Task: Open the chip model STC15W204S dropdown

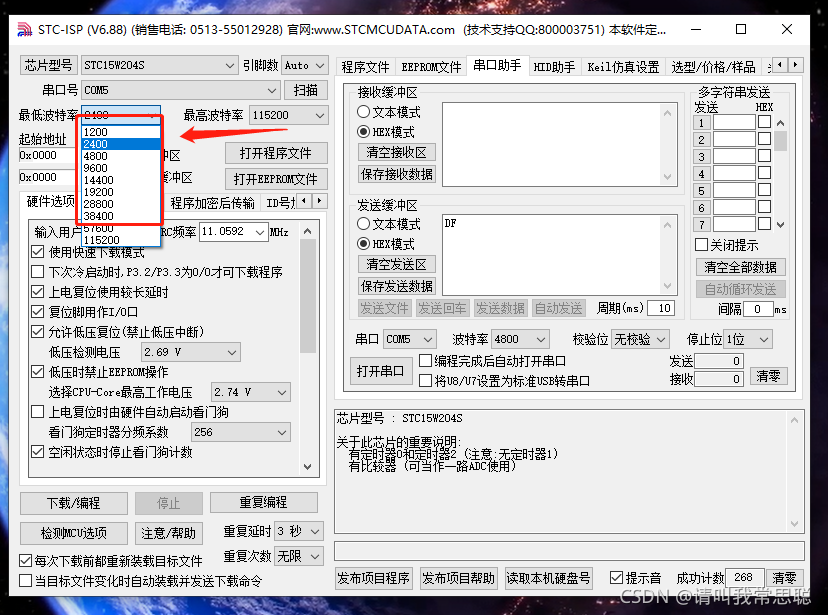Action: 159,65
